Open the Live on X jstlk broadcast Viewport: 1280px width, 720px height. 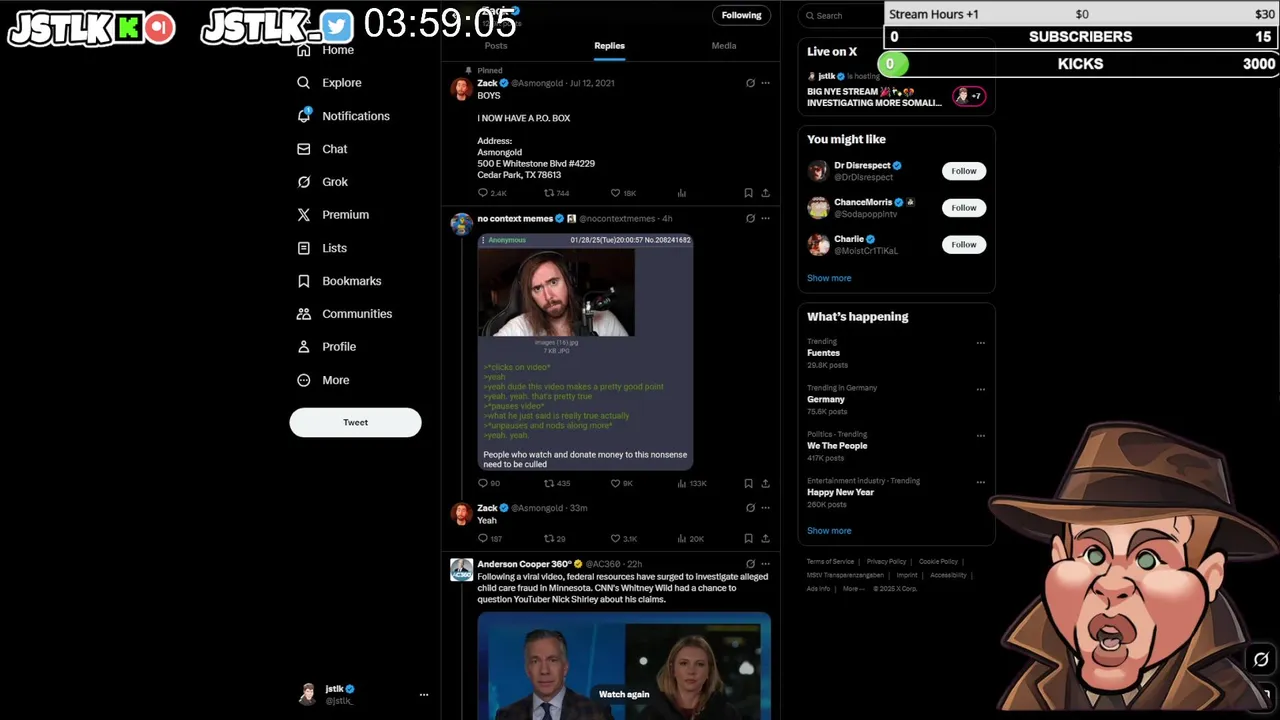coord(896,90)
